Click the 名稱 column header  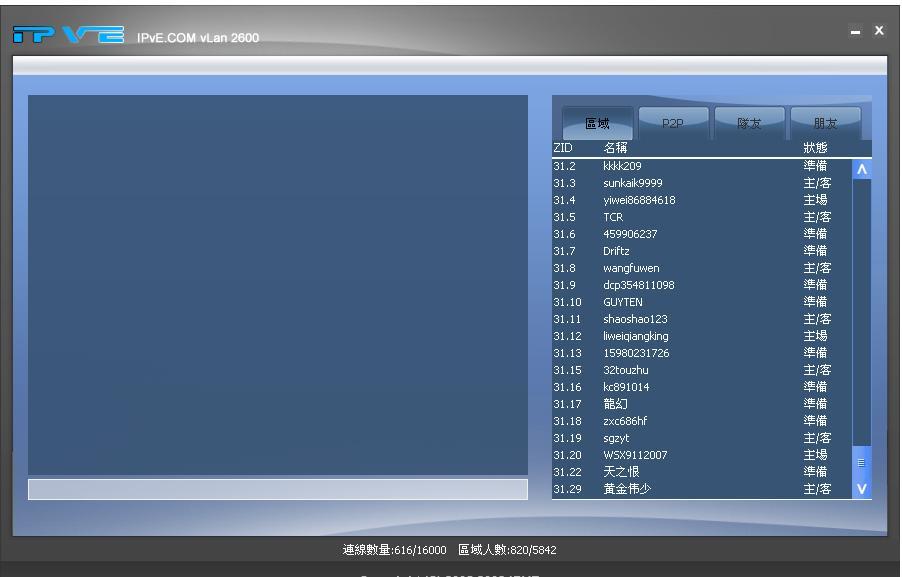[615, 148]
